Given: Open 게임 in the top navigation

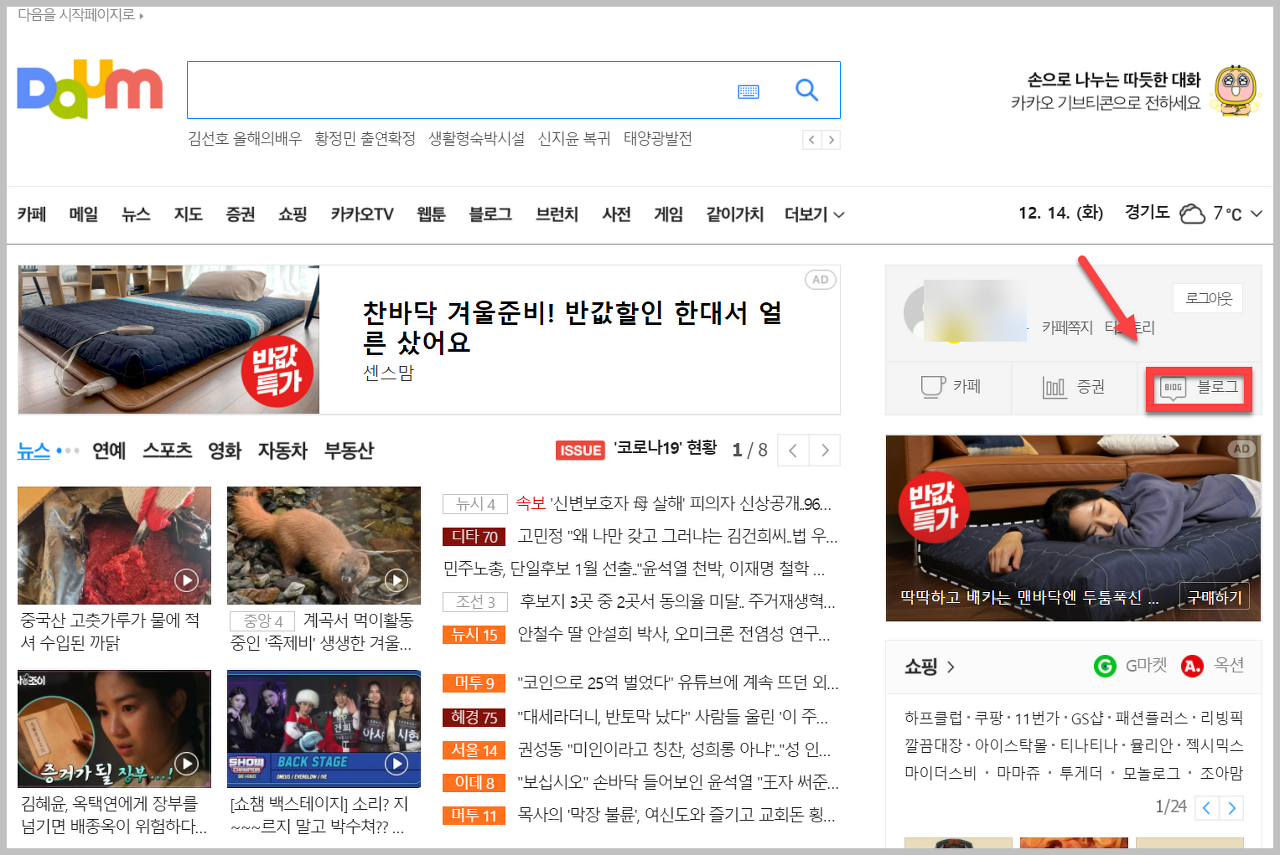Looking at the screenshot, I should pos(669,214).
